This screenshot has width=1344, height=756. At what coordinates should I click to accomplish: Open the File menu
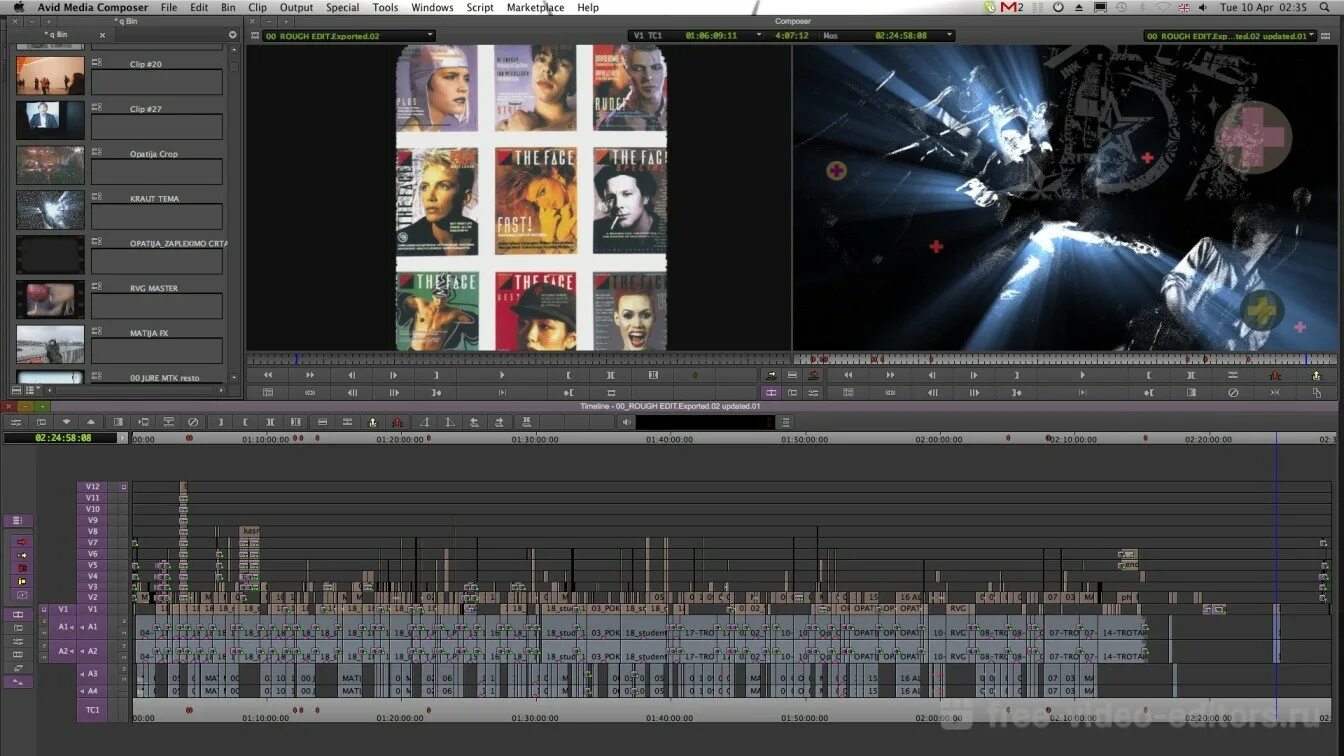pyautogui.click(x=169, y=7)
